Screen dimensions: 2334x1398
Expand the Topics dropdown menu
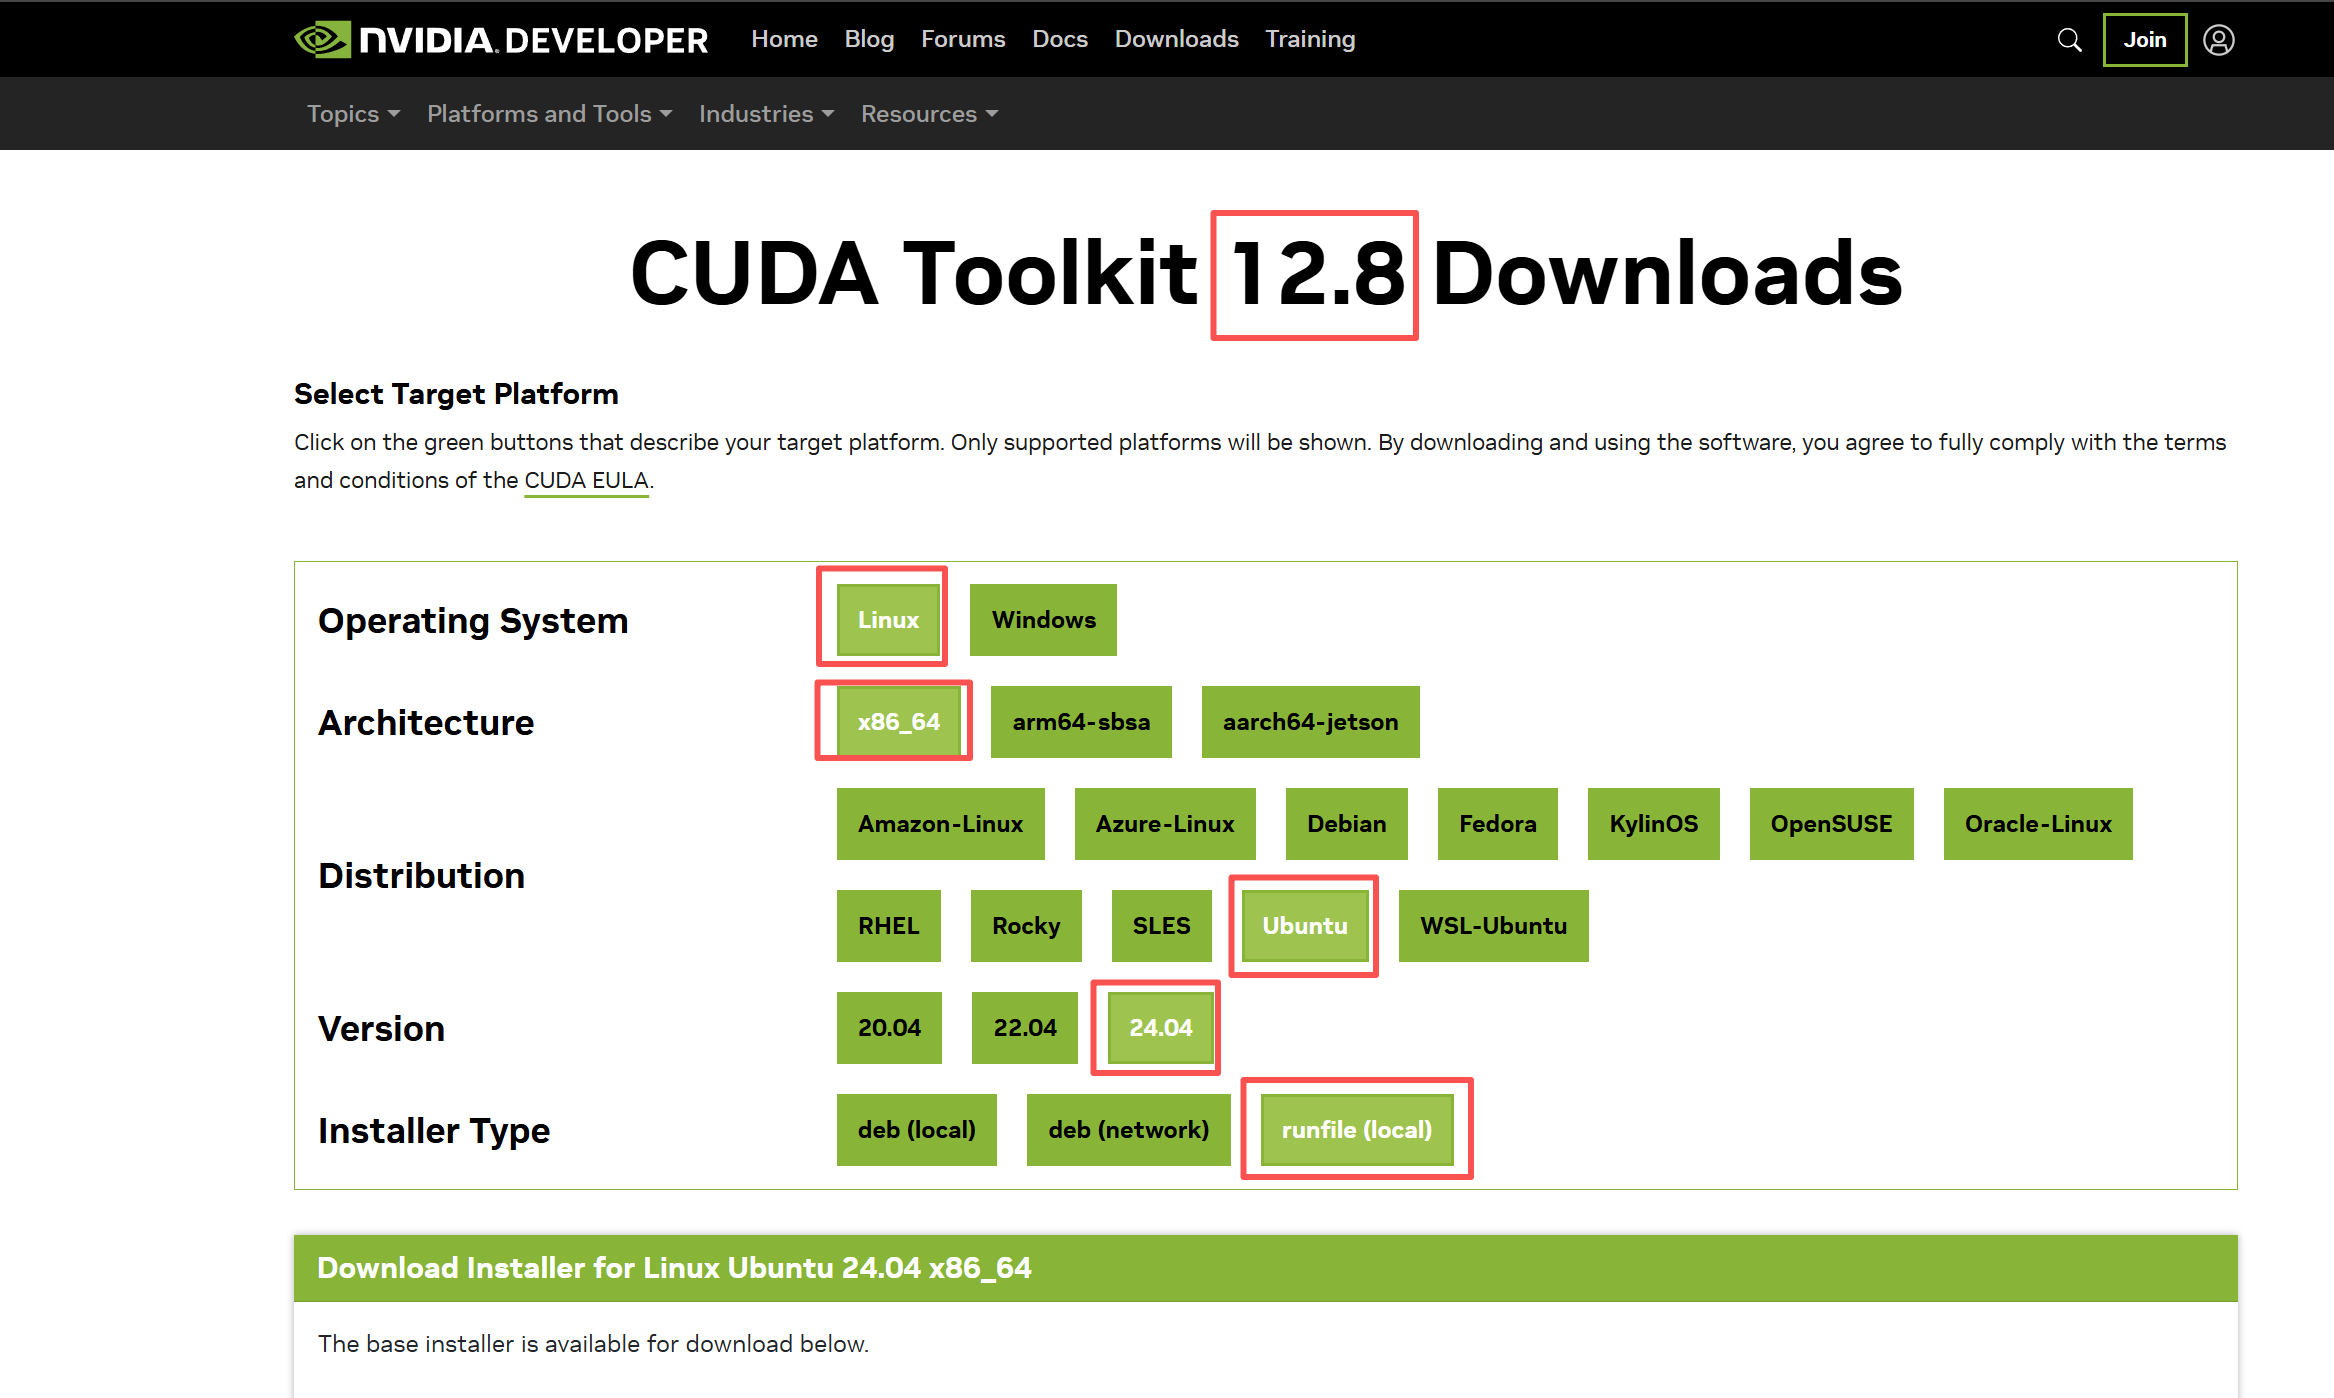click(353, 114)
